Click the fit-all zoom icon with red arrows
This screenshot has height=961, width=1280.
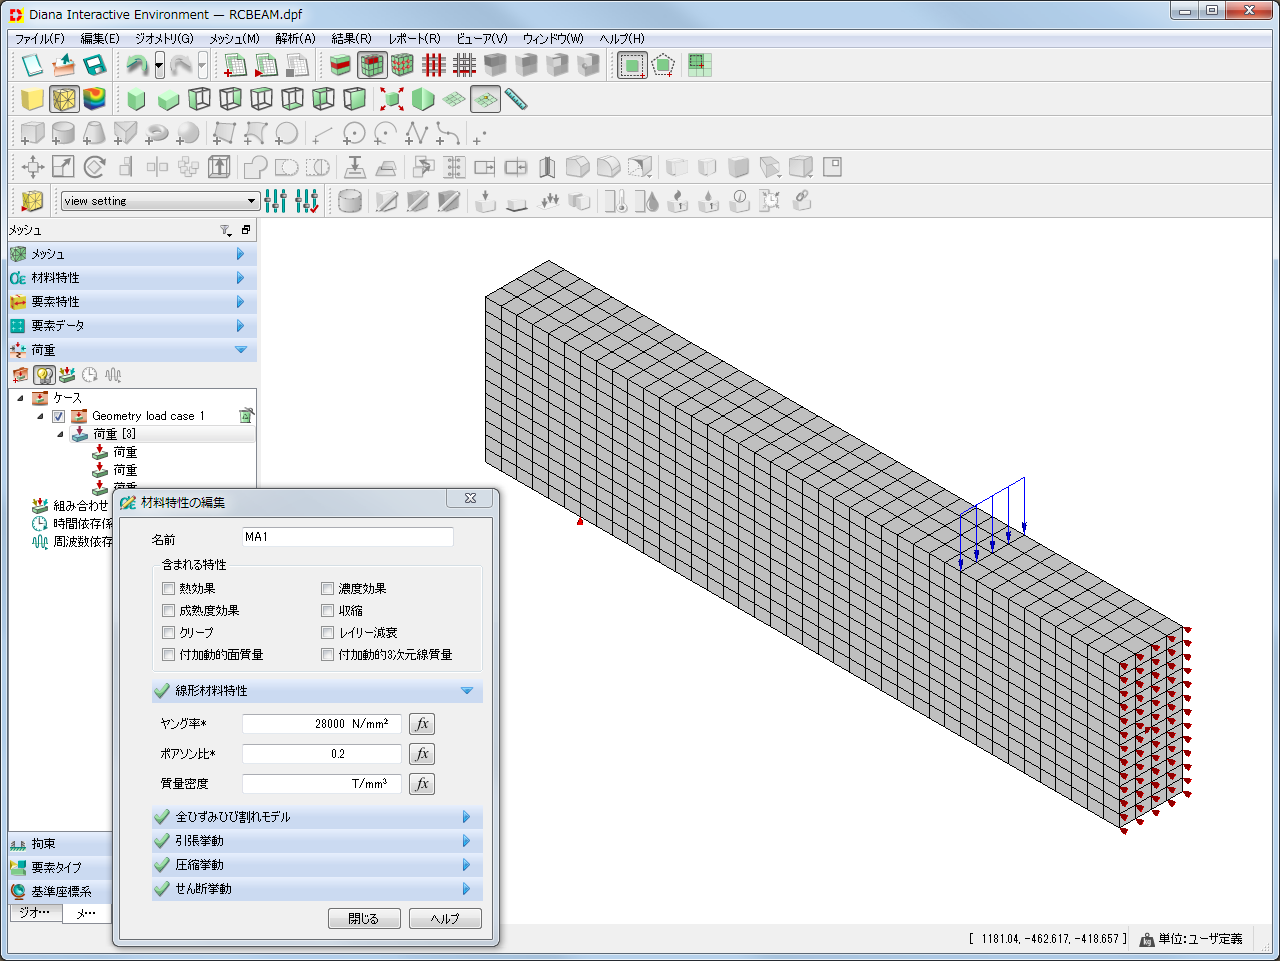[391, 99]
